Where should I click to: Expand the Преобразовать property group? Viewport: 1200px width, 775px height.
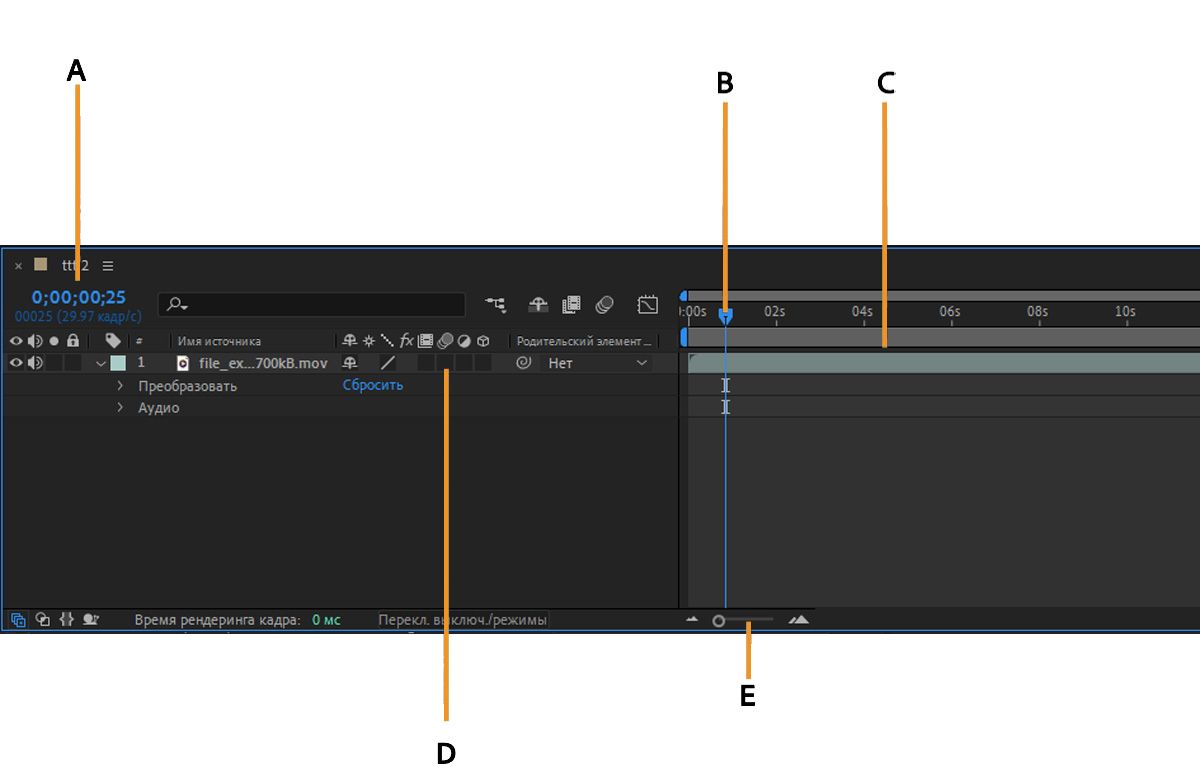(x=120, y=385)
